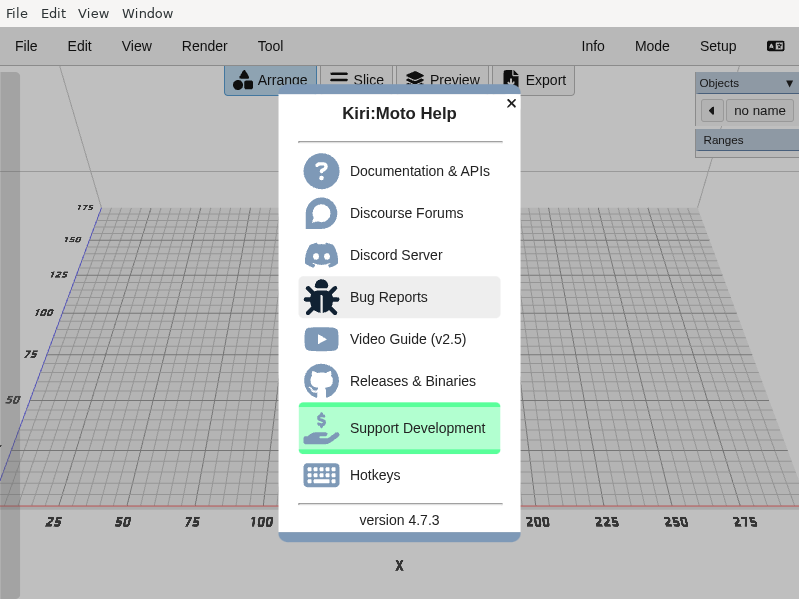Select the no name object
Image resolution: width=799 pixels, height=599 pixels.
(x=759, y=111)
